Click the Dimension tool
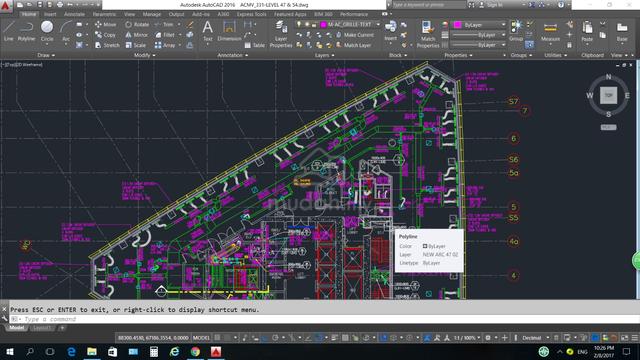The width and height of the screenshot is (640, 360). (229, 31)
